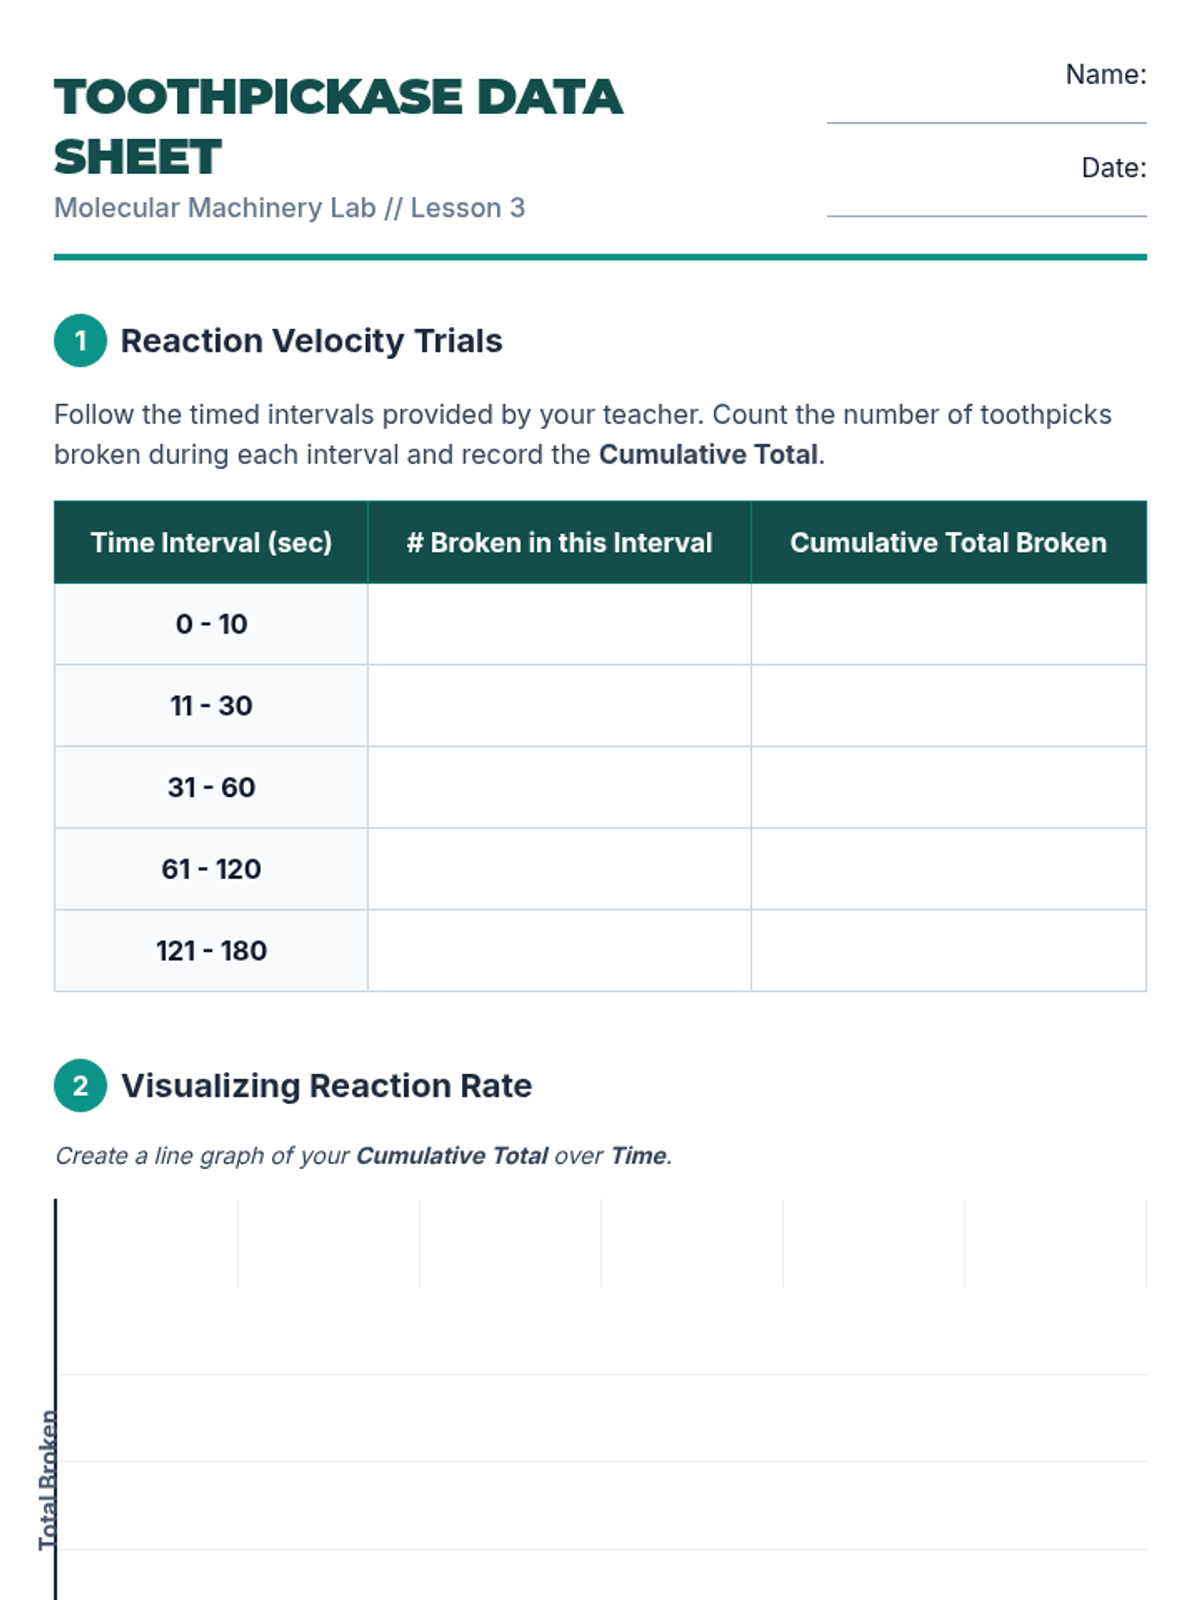Select the # Broken cell for 61 - 120
Screen dimensions: 1200x1600
pos(559,869)
